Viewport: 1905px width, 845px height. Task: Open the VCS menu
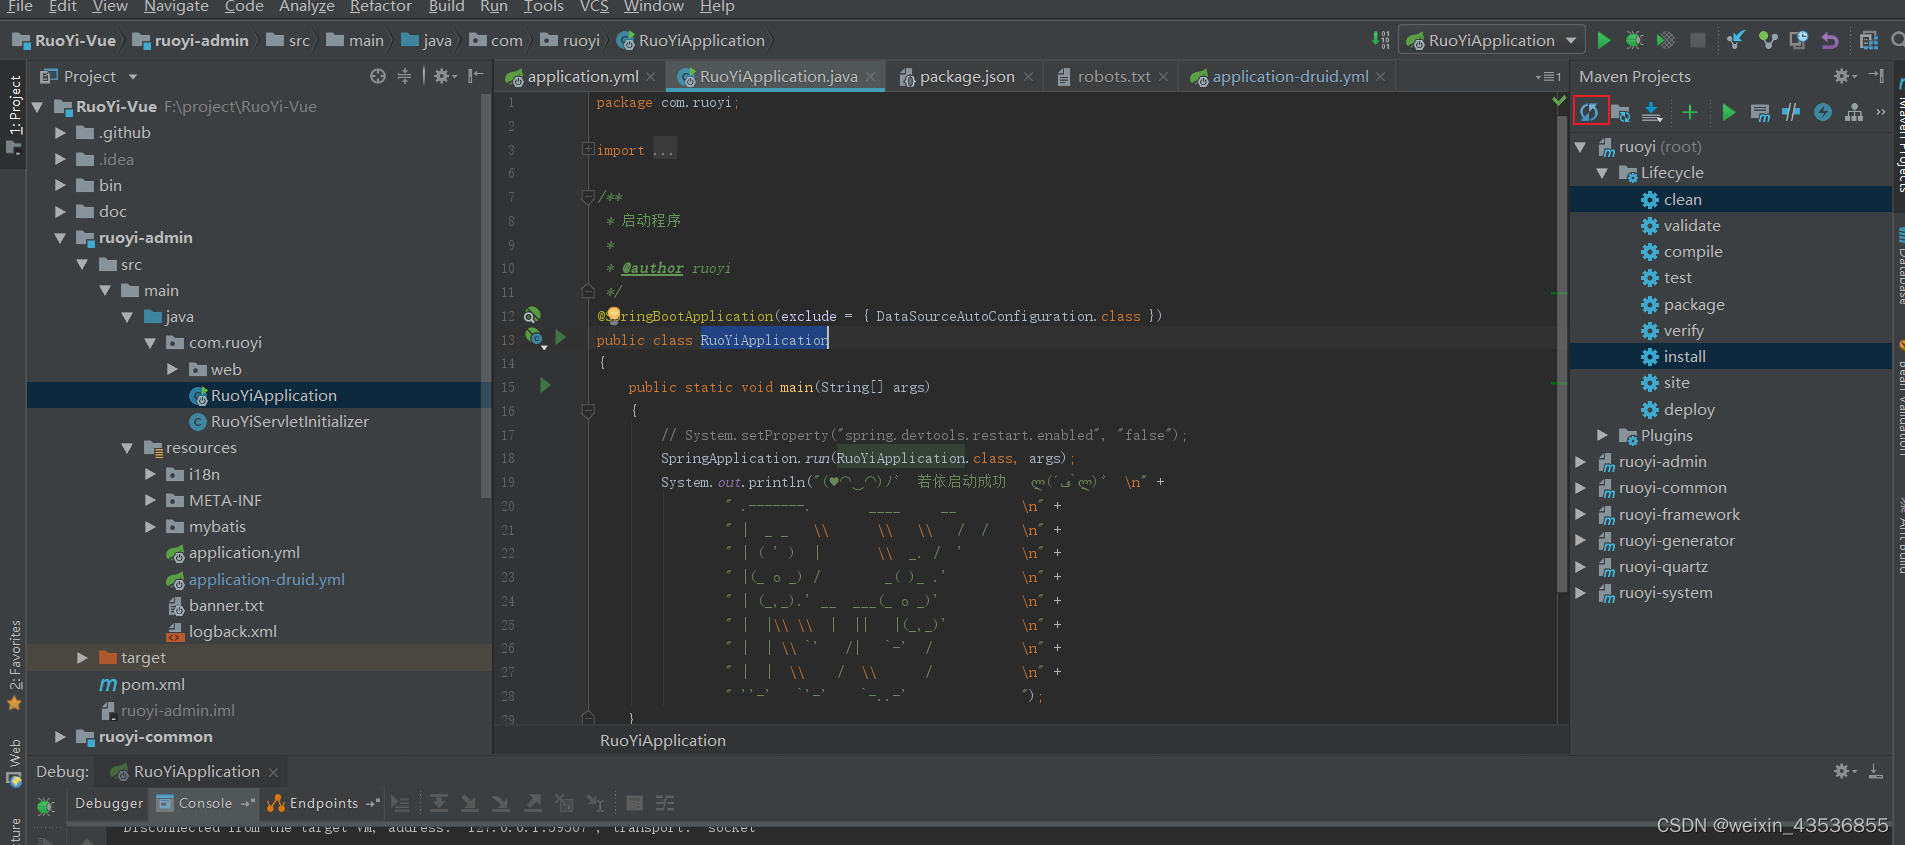594,7
